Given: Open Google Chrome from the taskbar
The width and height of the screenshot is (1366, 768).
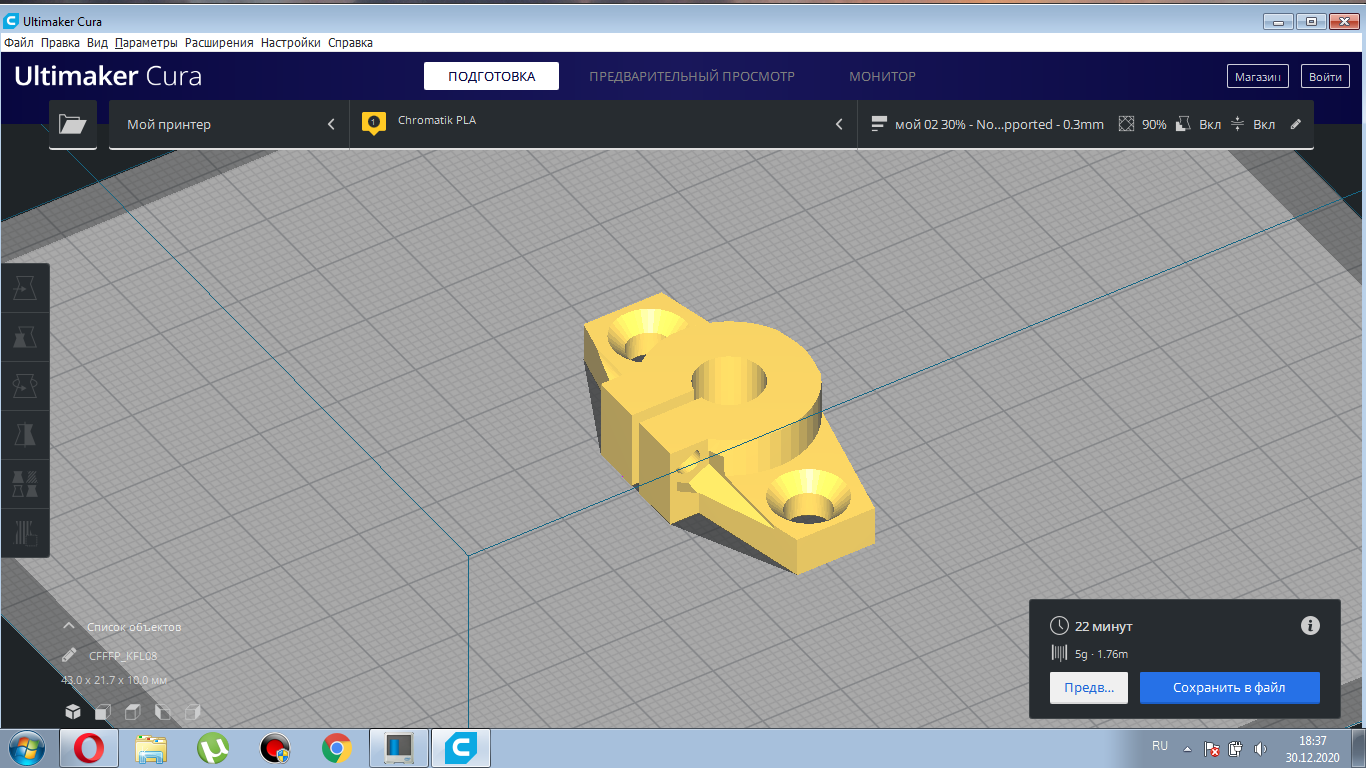Looking at the screenshot, I should (x=337, y=747).
